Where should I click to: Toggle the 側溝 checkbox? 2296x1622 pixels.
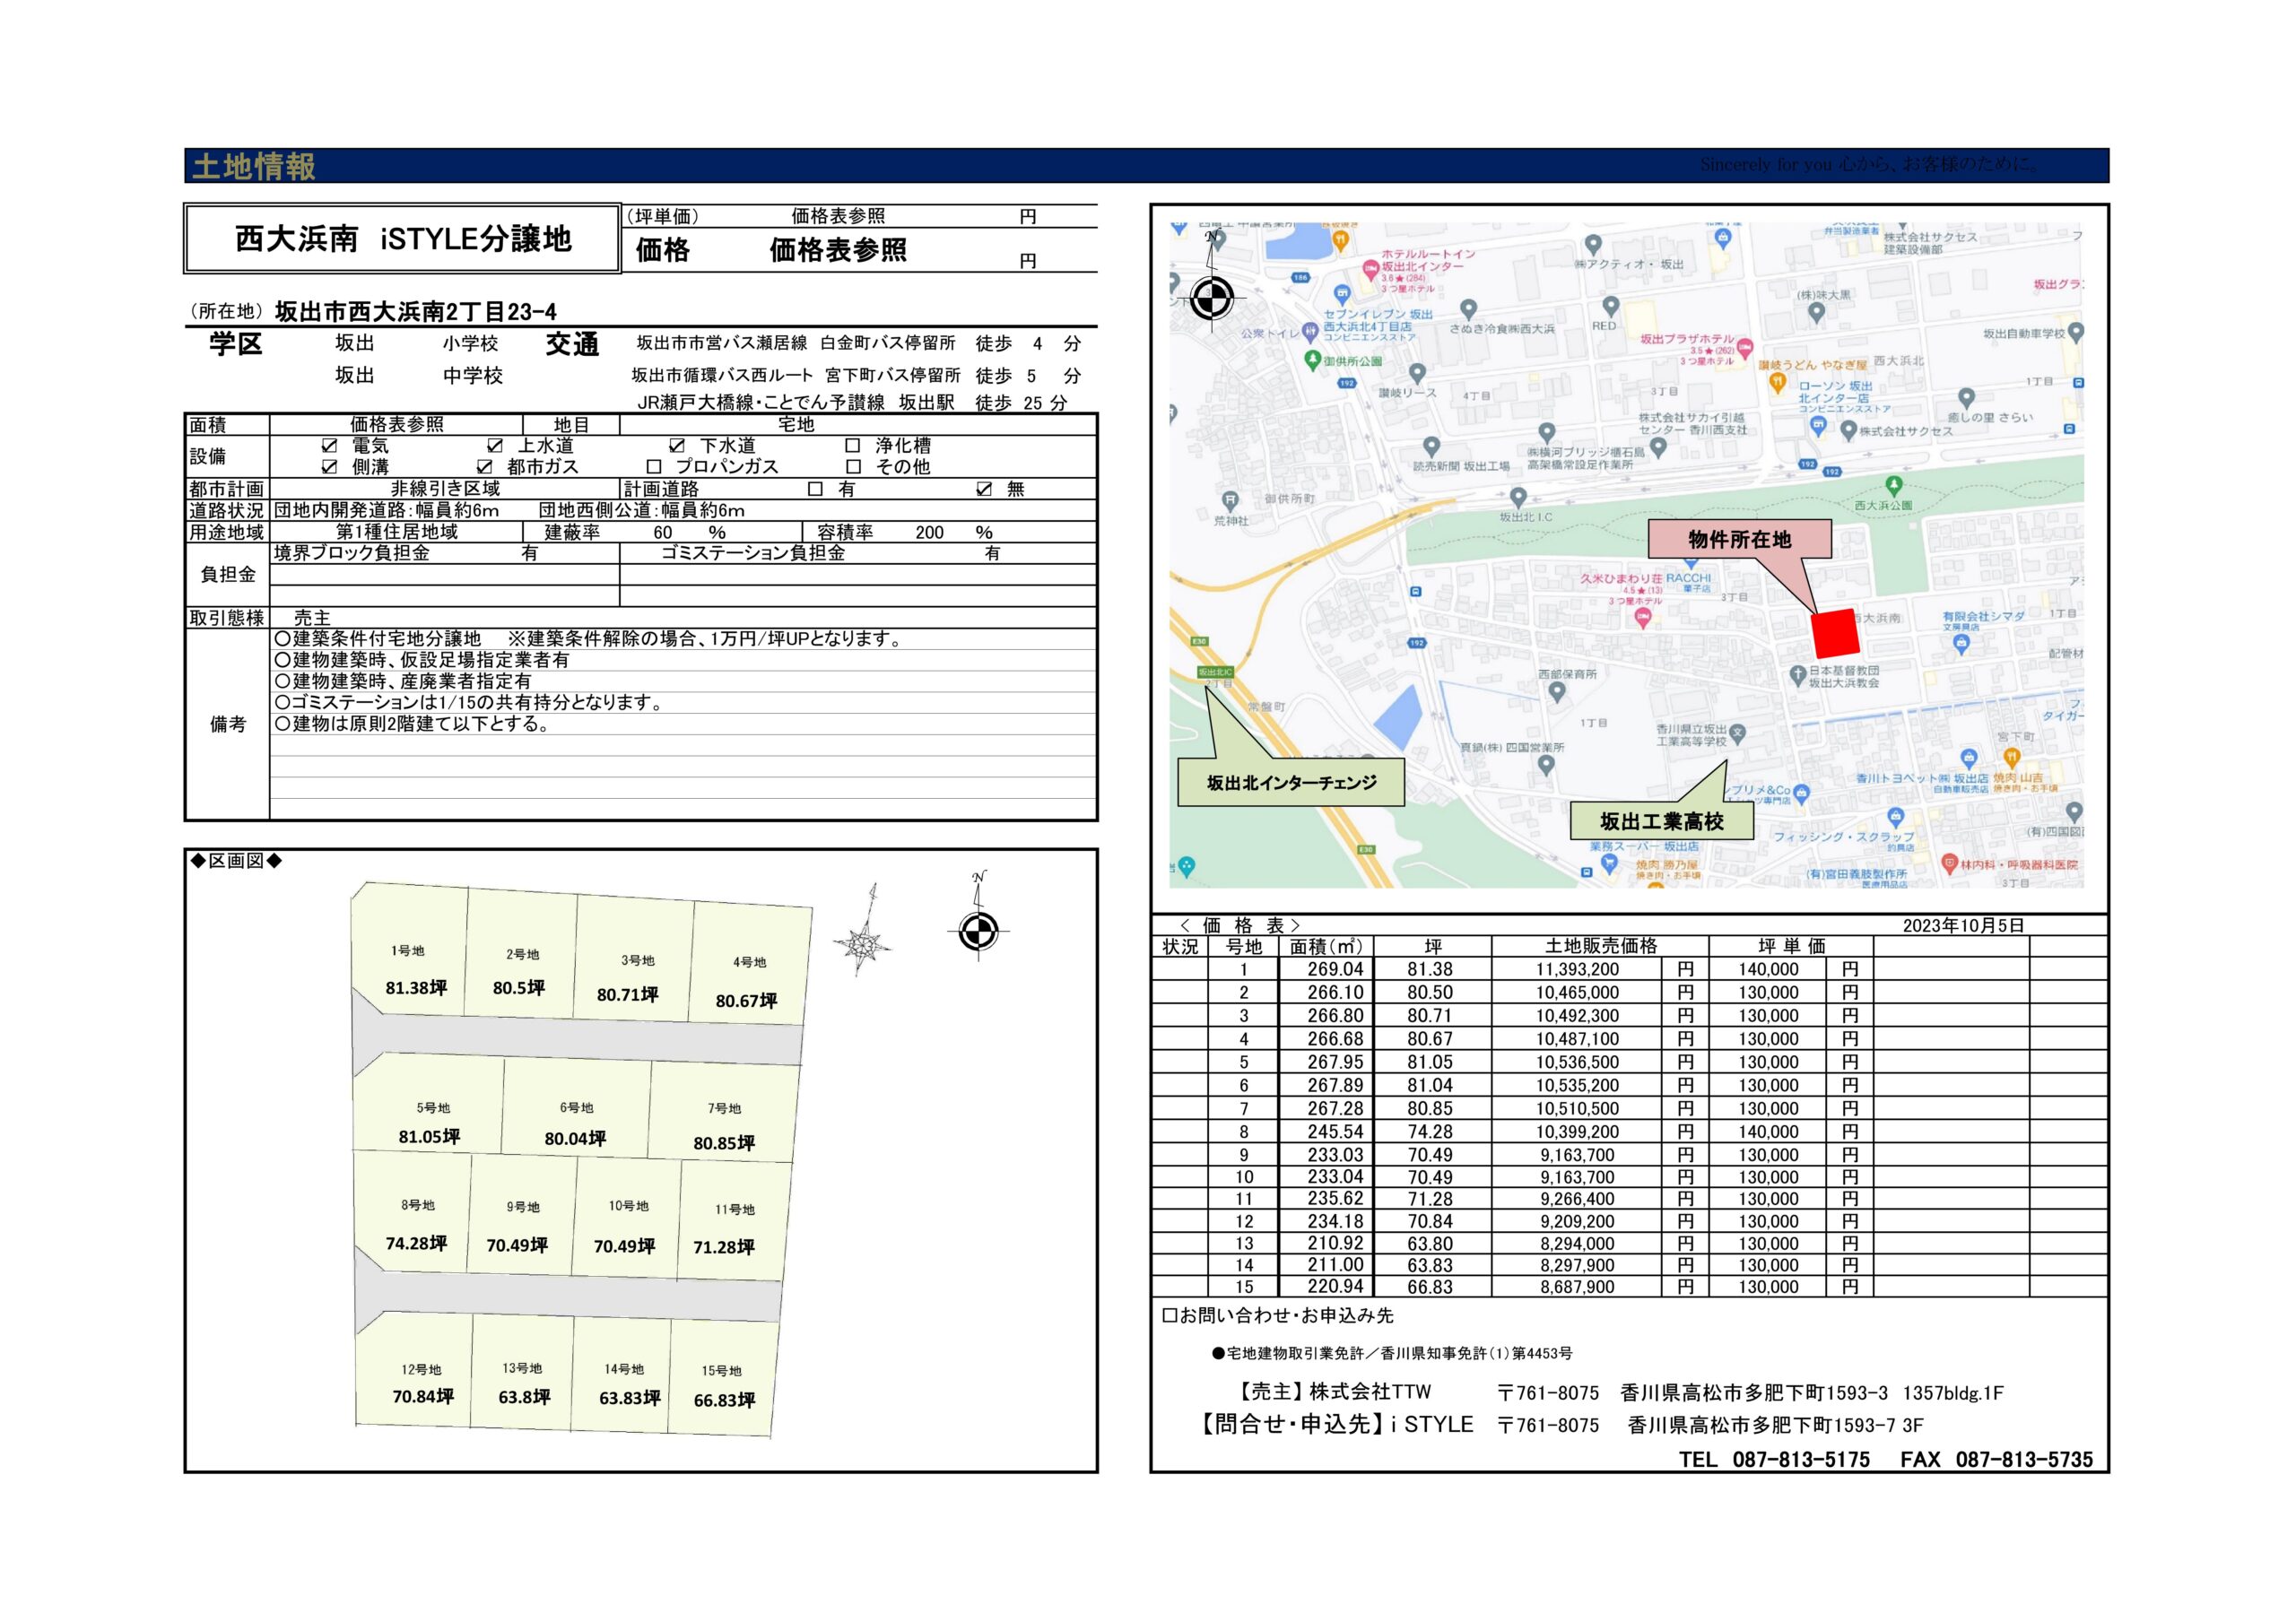pyautogui.click(x=329, y=467)
